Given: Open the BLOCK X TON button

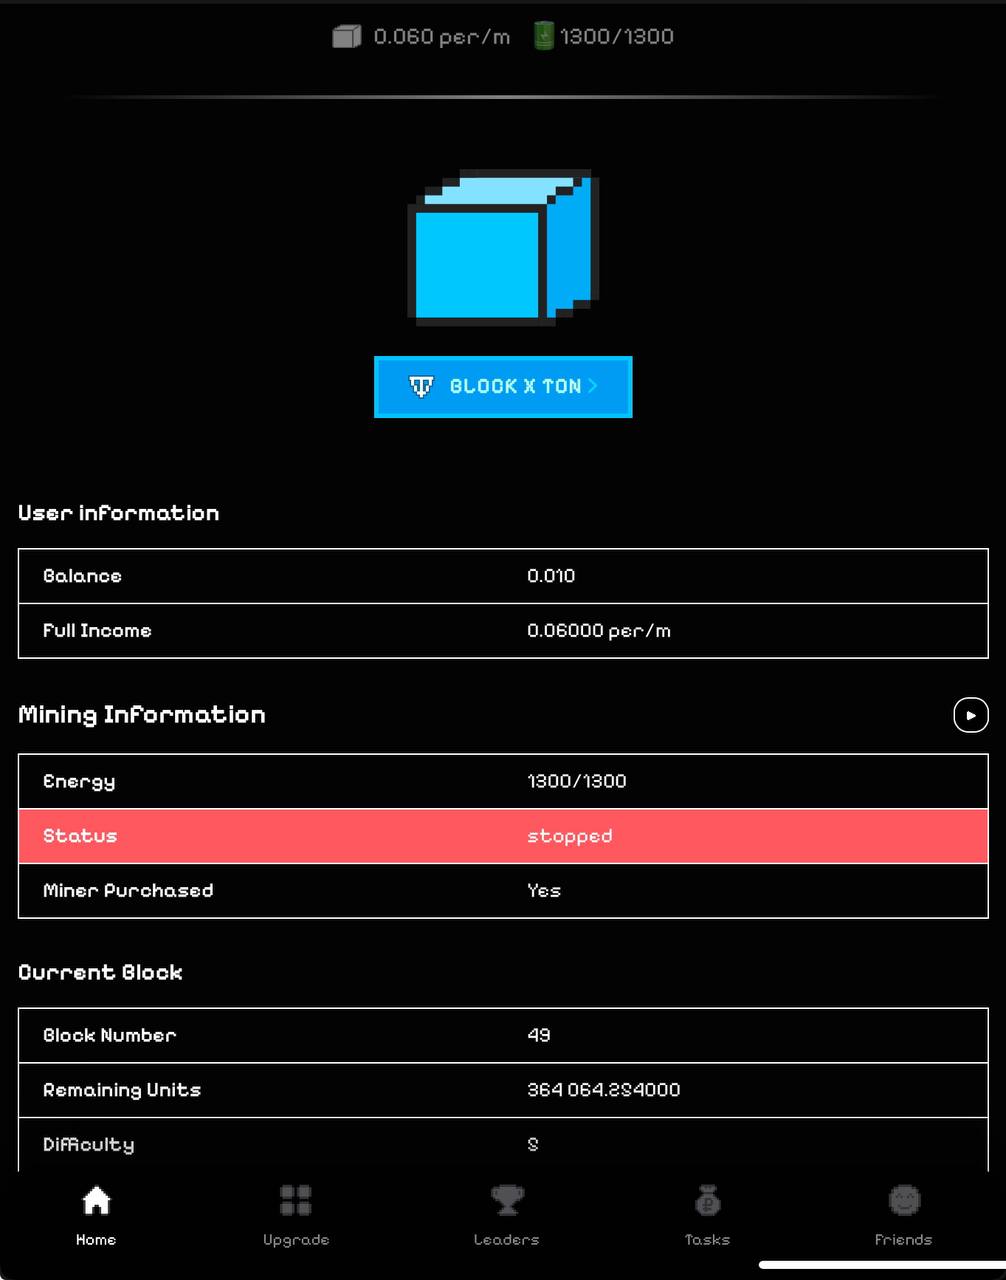Looking at the screenshot, I should 503,387.
